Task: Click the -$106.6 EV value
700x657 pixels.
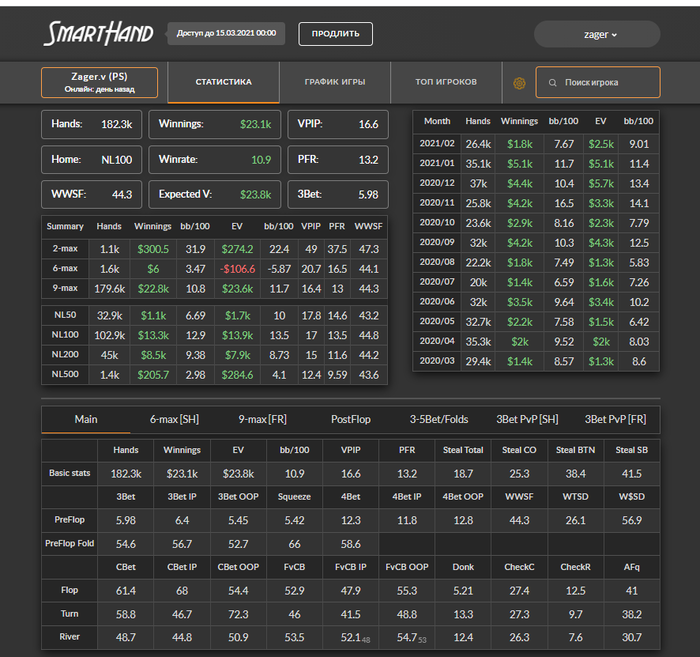Action: [x=237, y=269]
